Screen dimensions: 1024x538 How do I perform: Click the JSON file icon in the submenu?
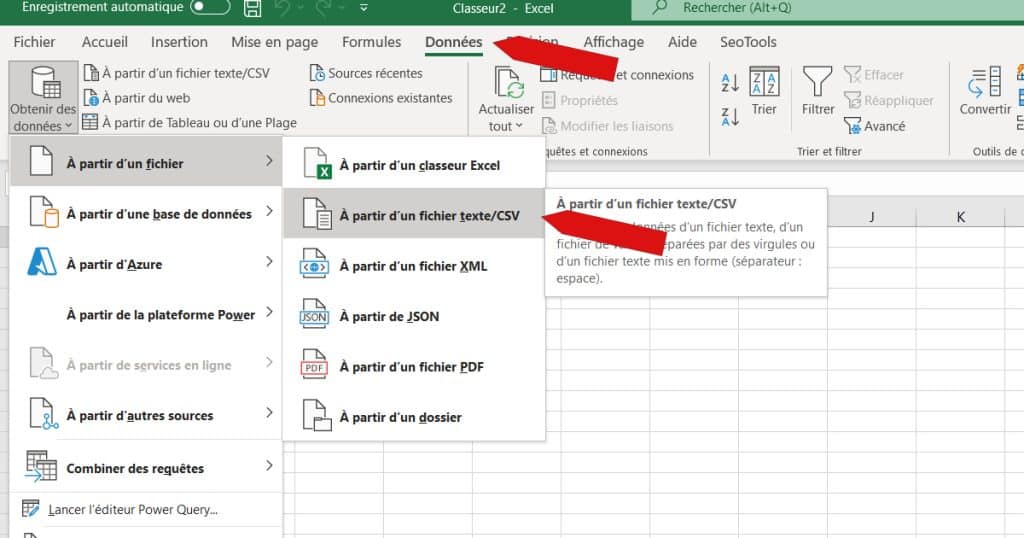pyautogui.click(x=314, y=315)
